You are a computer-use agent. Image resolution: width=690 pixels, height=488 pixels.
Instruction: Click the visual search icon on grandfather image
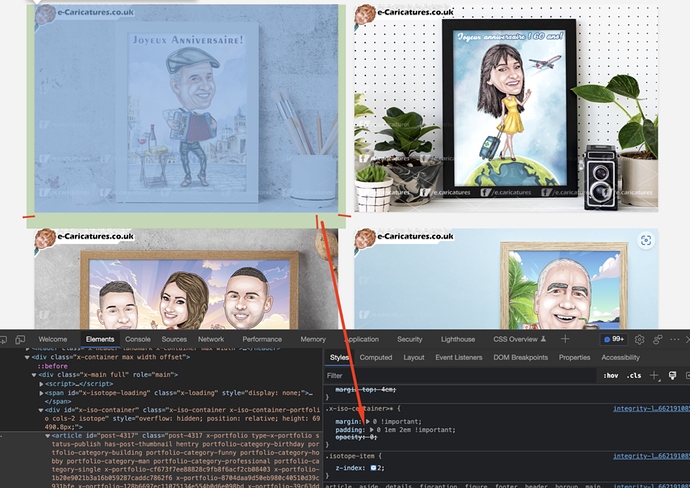646,240
